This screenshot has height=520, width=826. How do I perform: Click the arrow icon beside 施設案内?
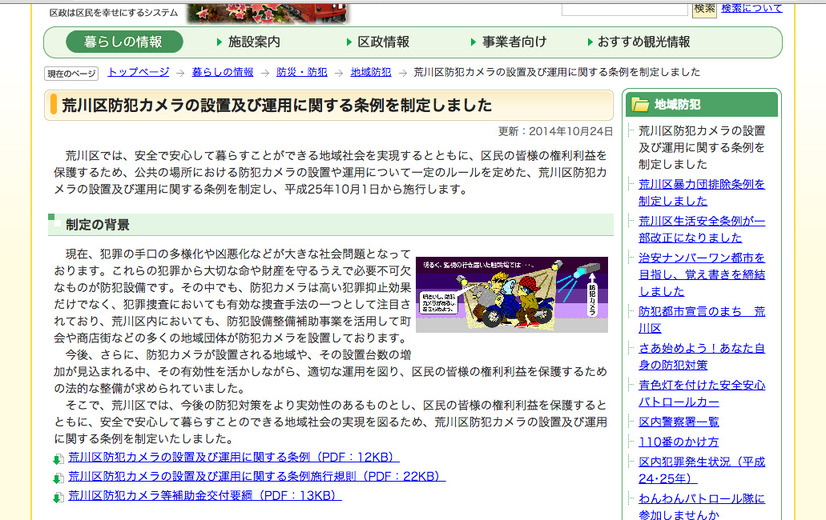219,42
